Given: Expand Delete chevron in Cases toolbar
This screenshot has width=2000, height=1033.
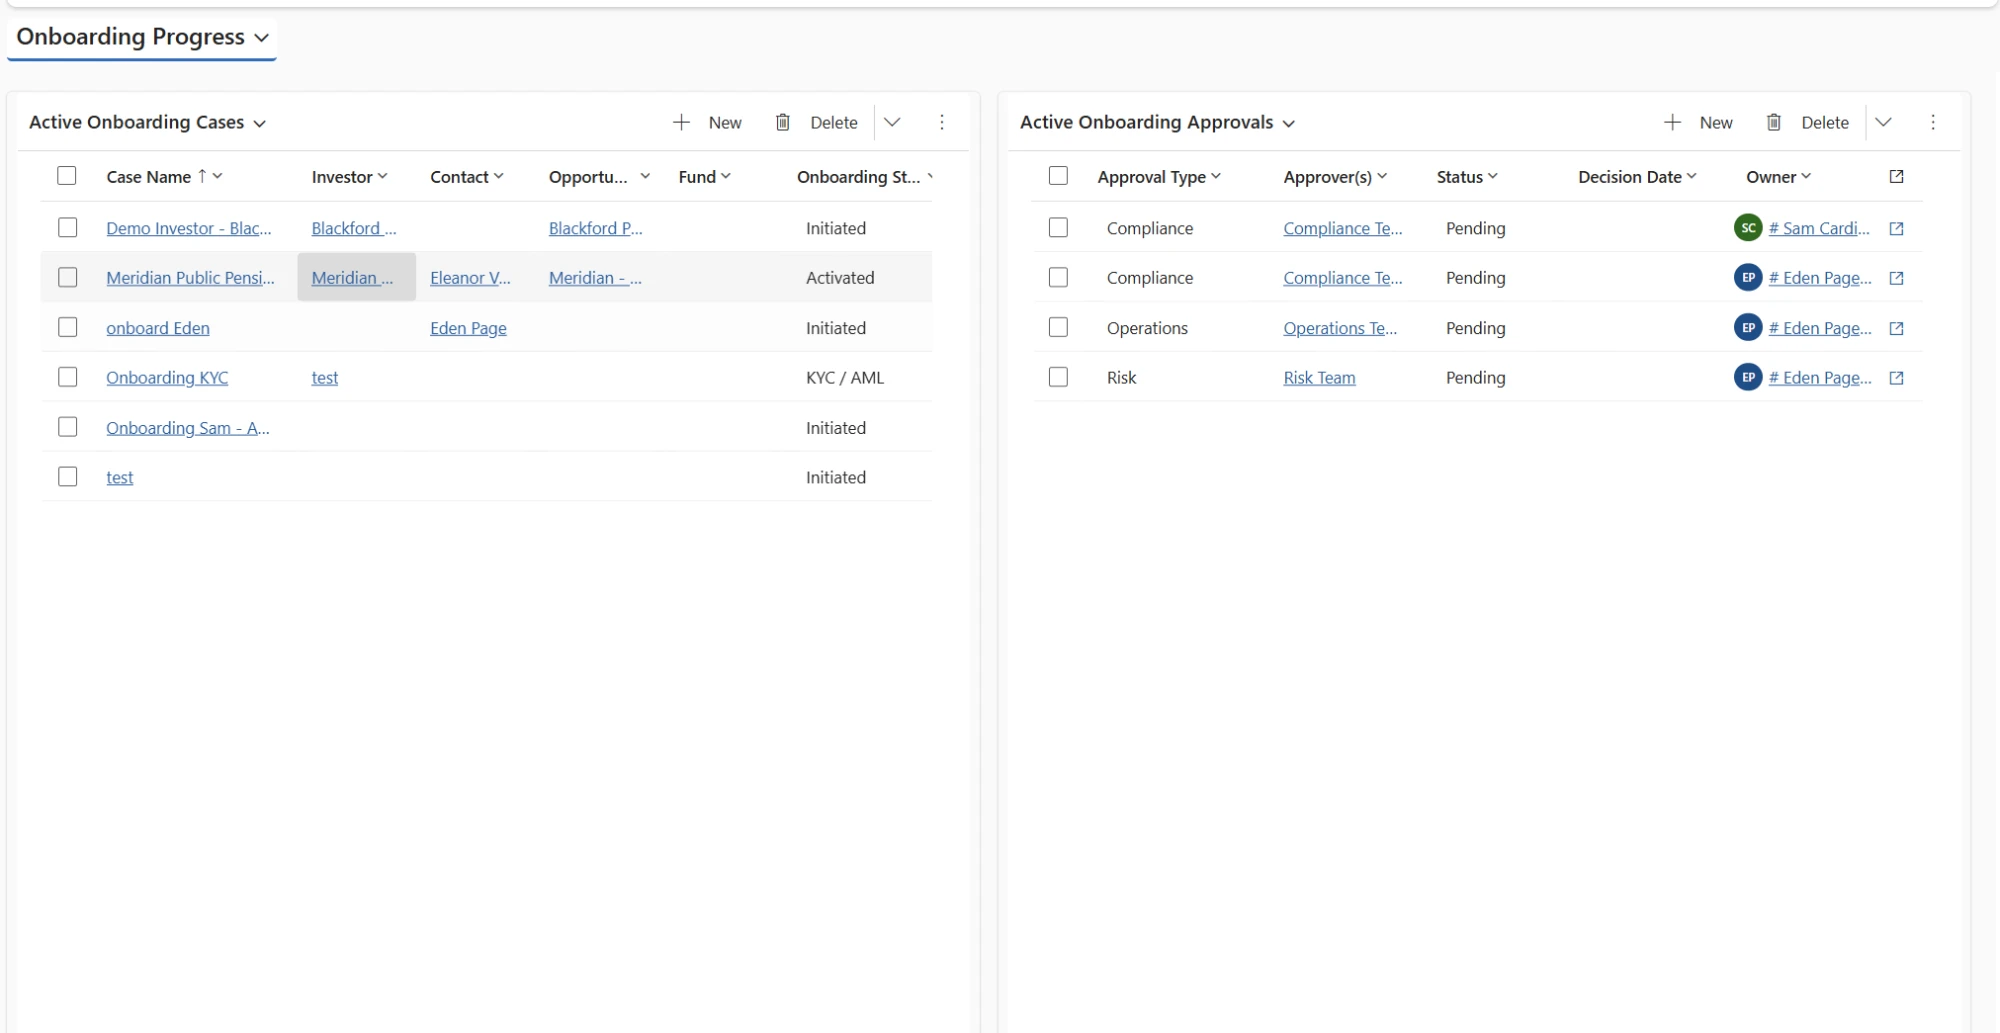Looking at the screenshot, I should tap(892, 122).
